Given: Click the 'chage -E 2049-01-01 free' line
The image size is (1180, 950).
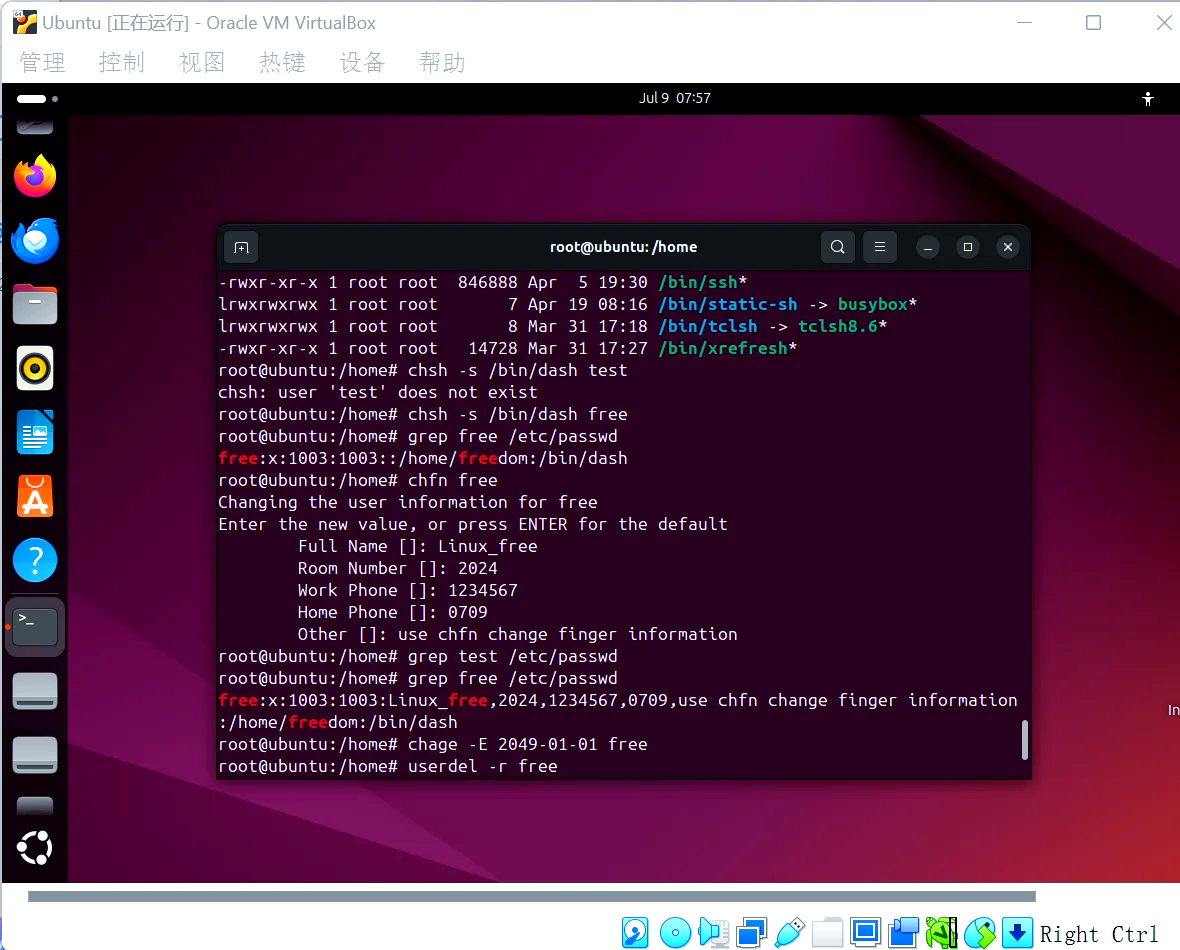Looking at the screenshot, I should pyautogui.click(x=433, y=744).
